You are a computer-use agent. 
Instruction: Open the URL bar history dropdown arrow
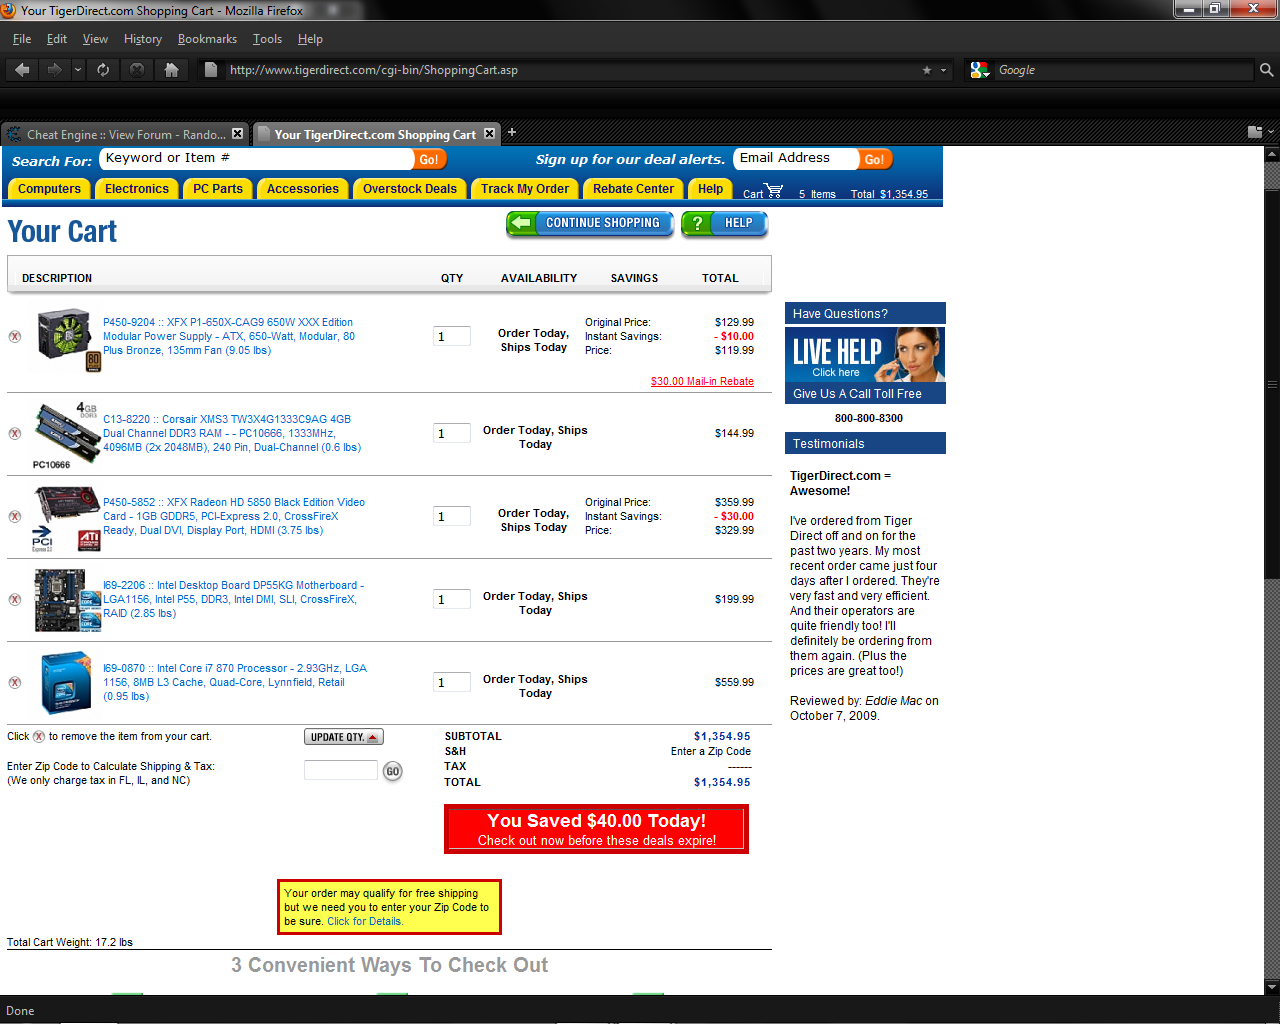(x=943, y=70)
